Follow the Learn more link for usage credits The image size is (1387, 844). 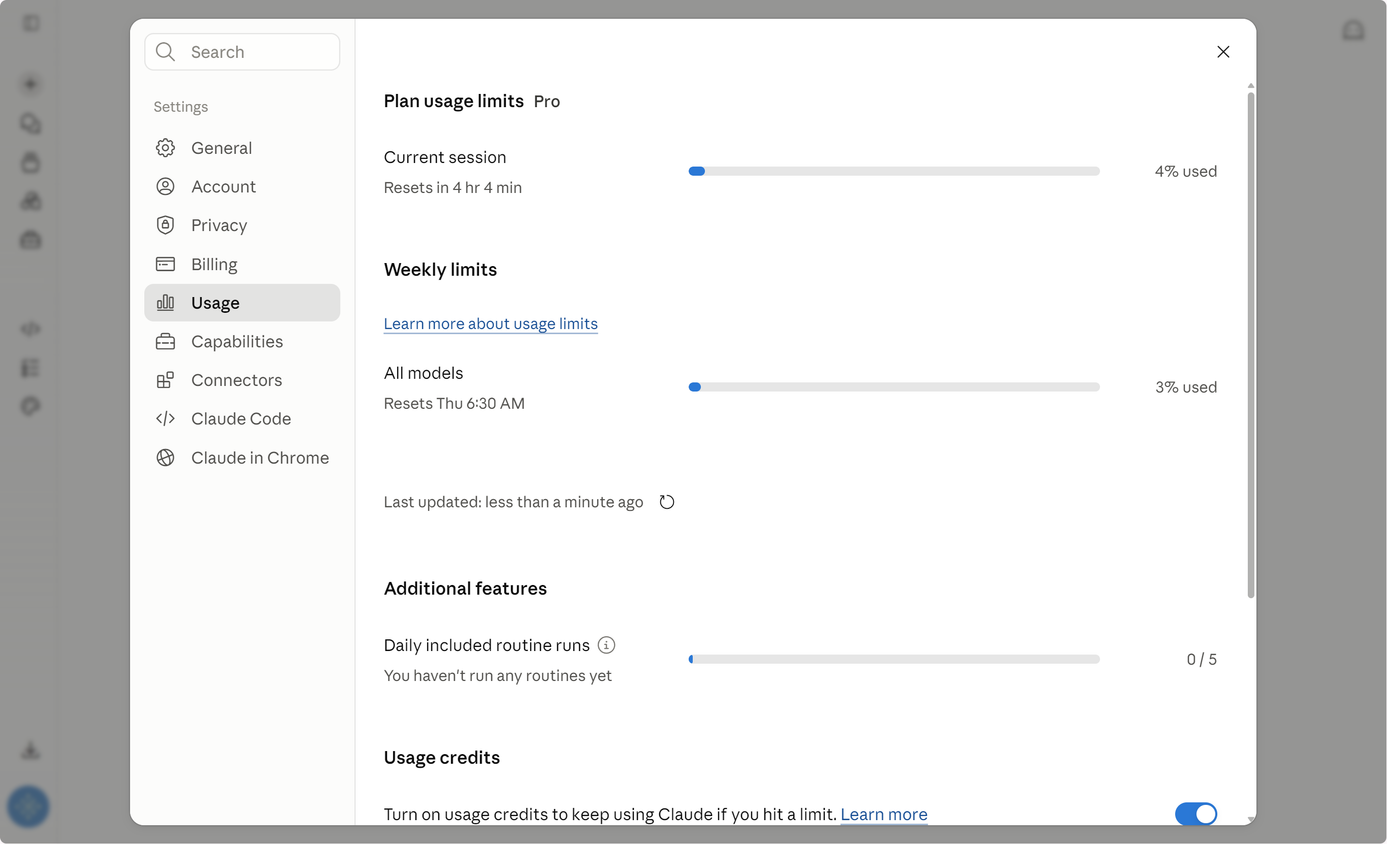[884, 814]
